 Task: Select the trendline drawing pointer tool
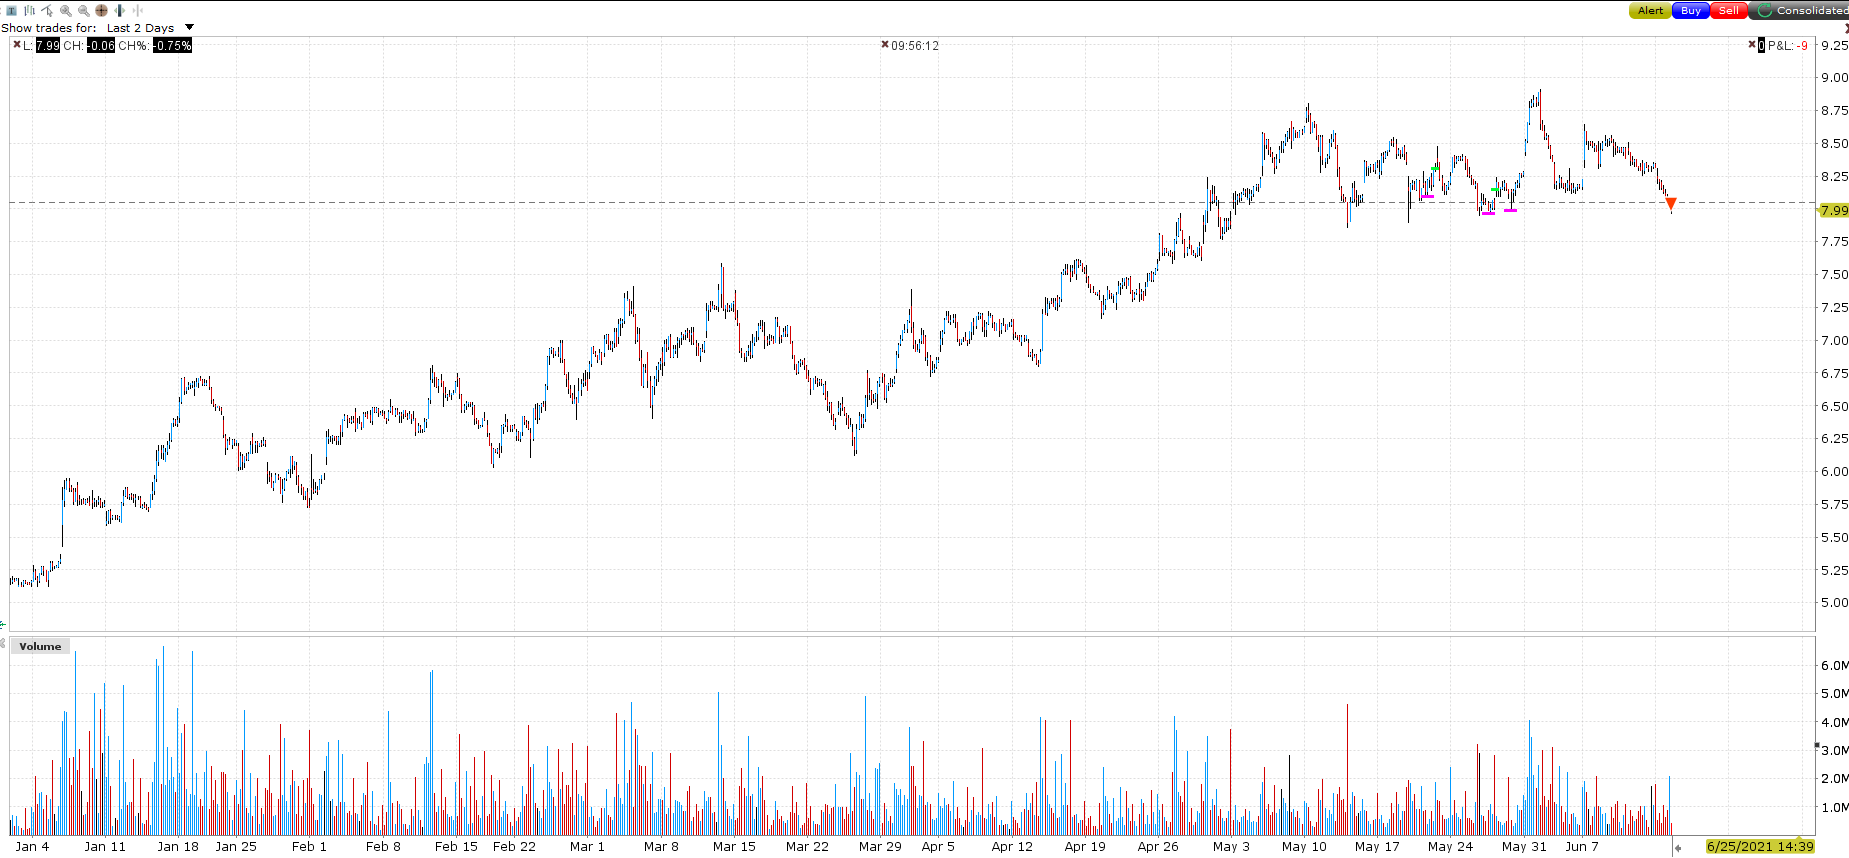click(47, 11)
